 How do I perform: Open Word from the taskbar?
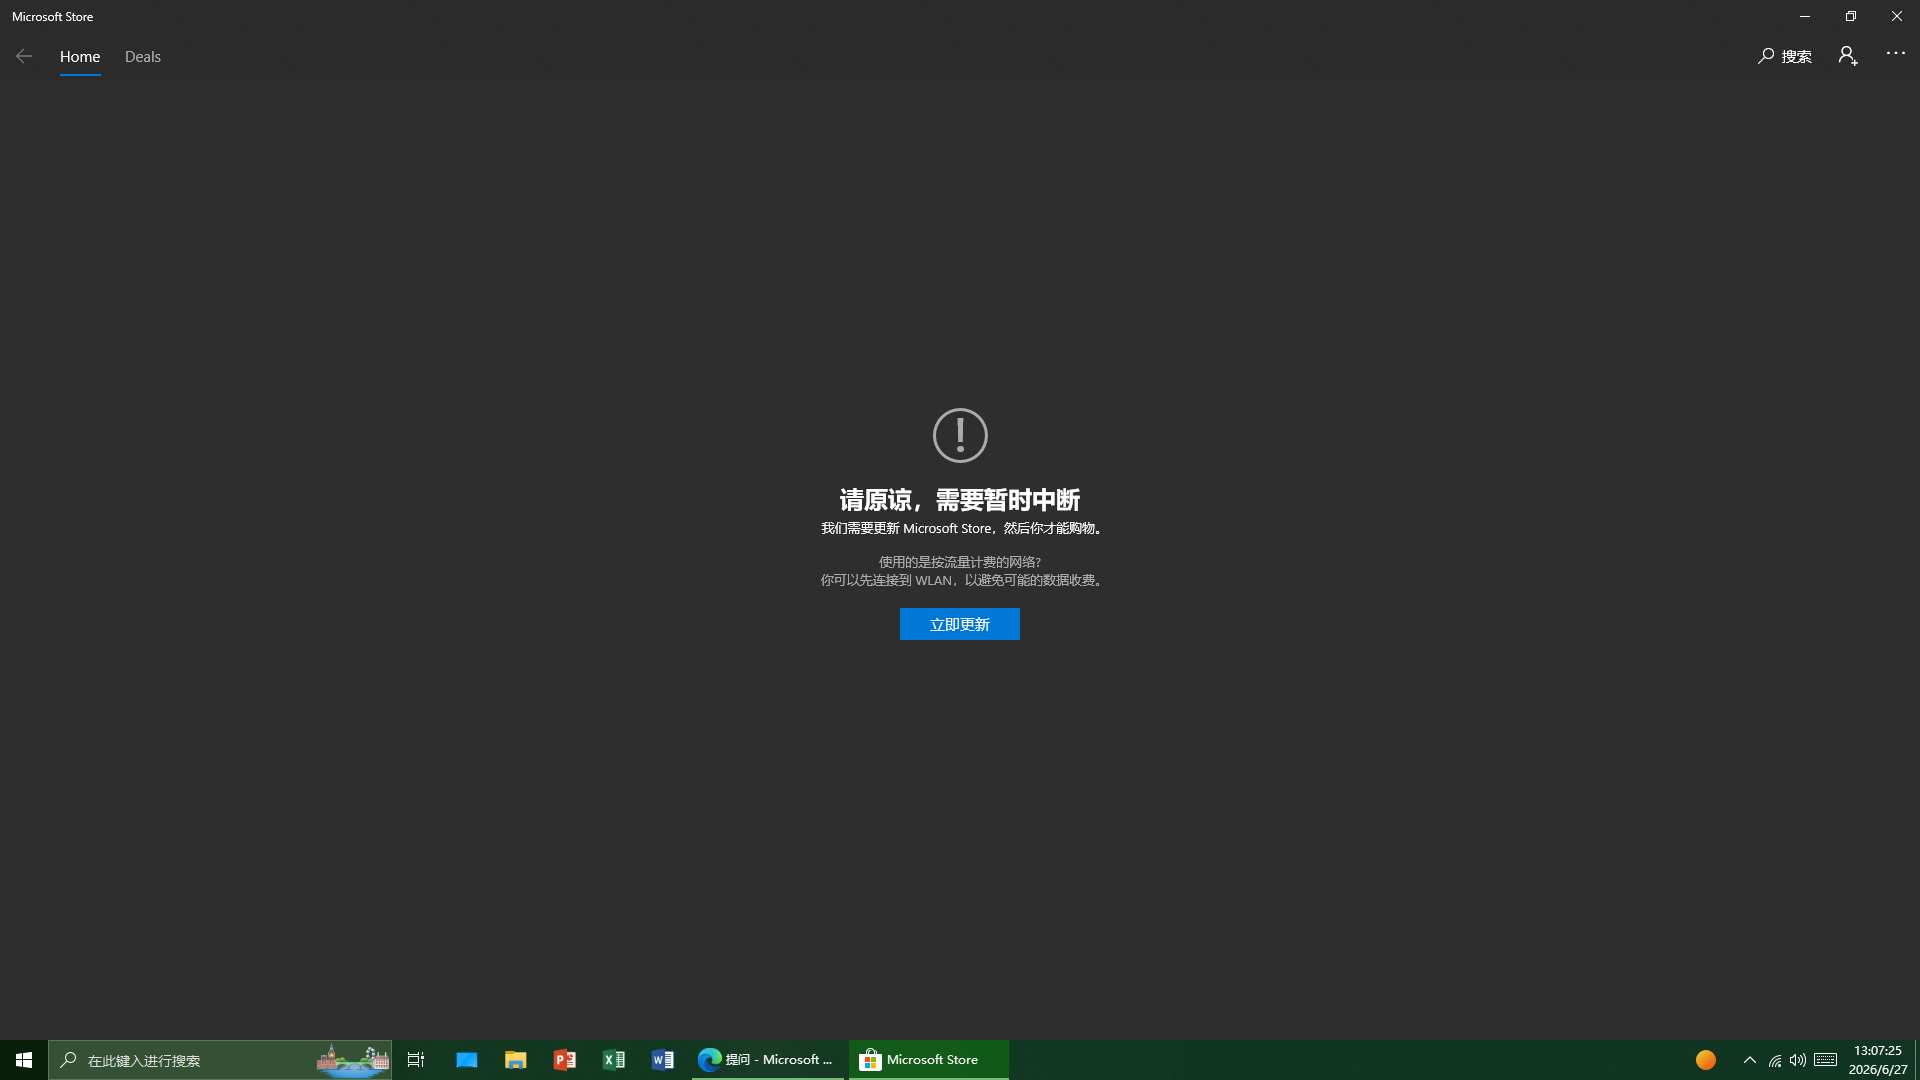point(663,1060)
